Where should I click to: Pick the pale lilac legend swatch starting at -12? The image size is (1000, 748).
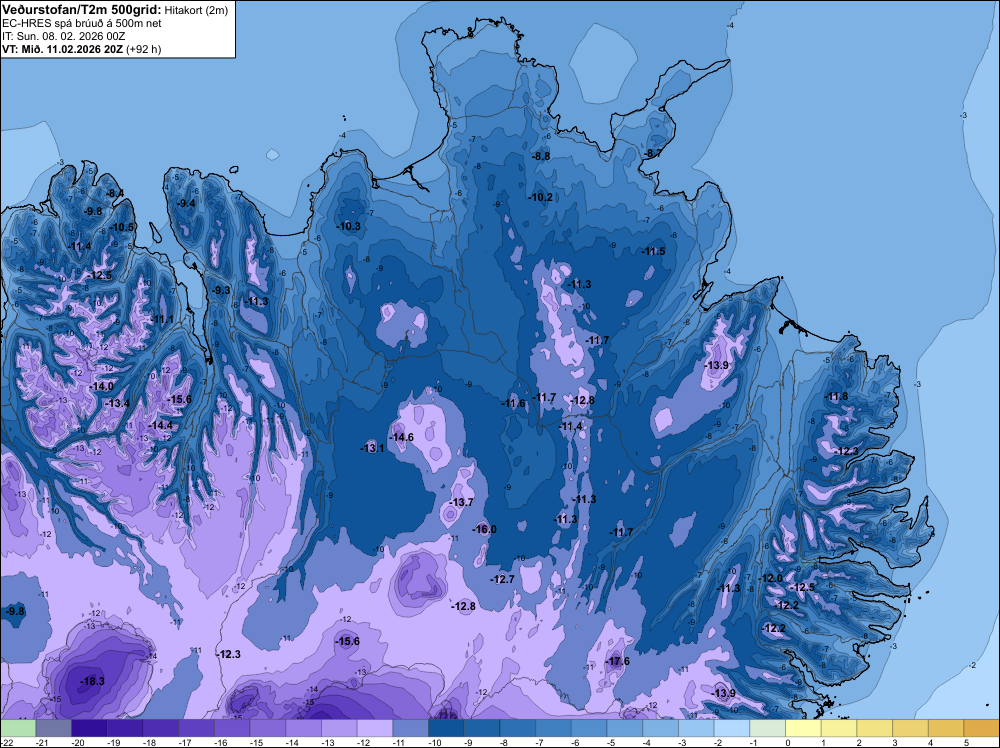[375, 728]
